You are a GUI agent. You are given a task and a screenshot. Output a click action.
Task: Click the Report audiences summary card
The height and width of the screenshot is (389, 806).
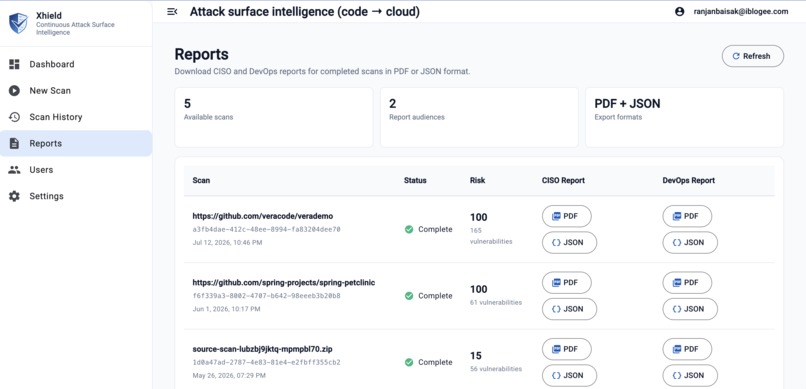click(479, 117)
